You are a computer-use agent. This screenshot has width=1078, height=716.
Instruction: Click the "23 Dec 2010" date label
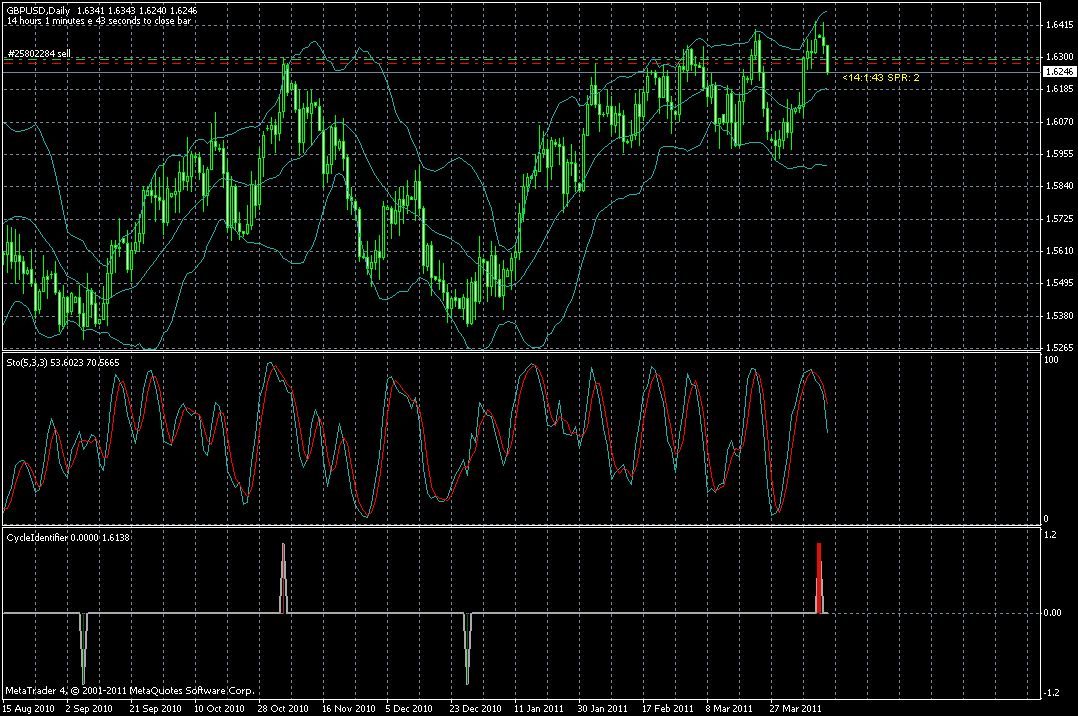pos(476,708)
